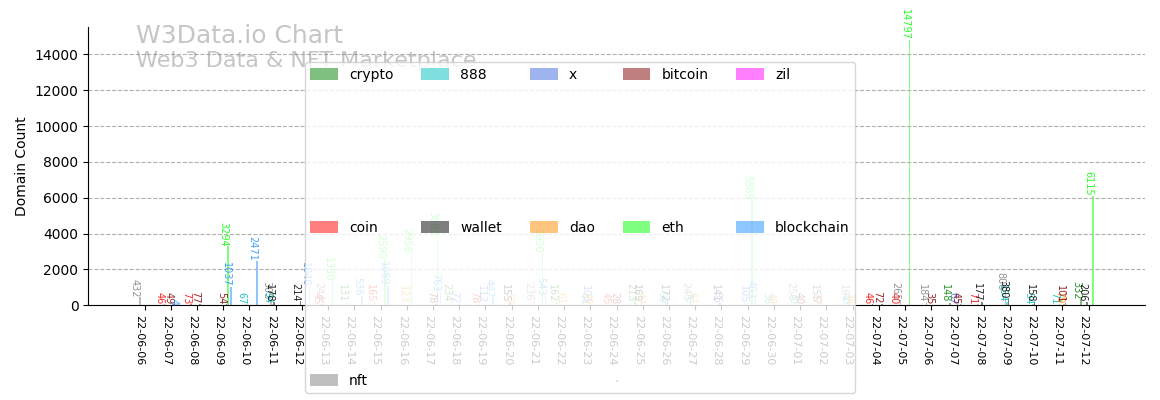The image size is (1160, 400).
Task: Click the 14000 y-axis tick label
Action: (58, 54)
